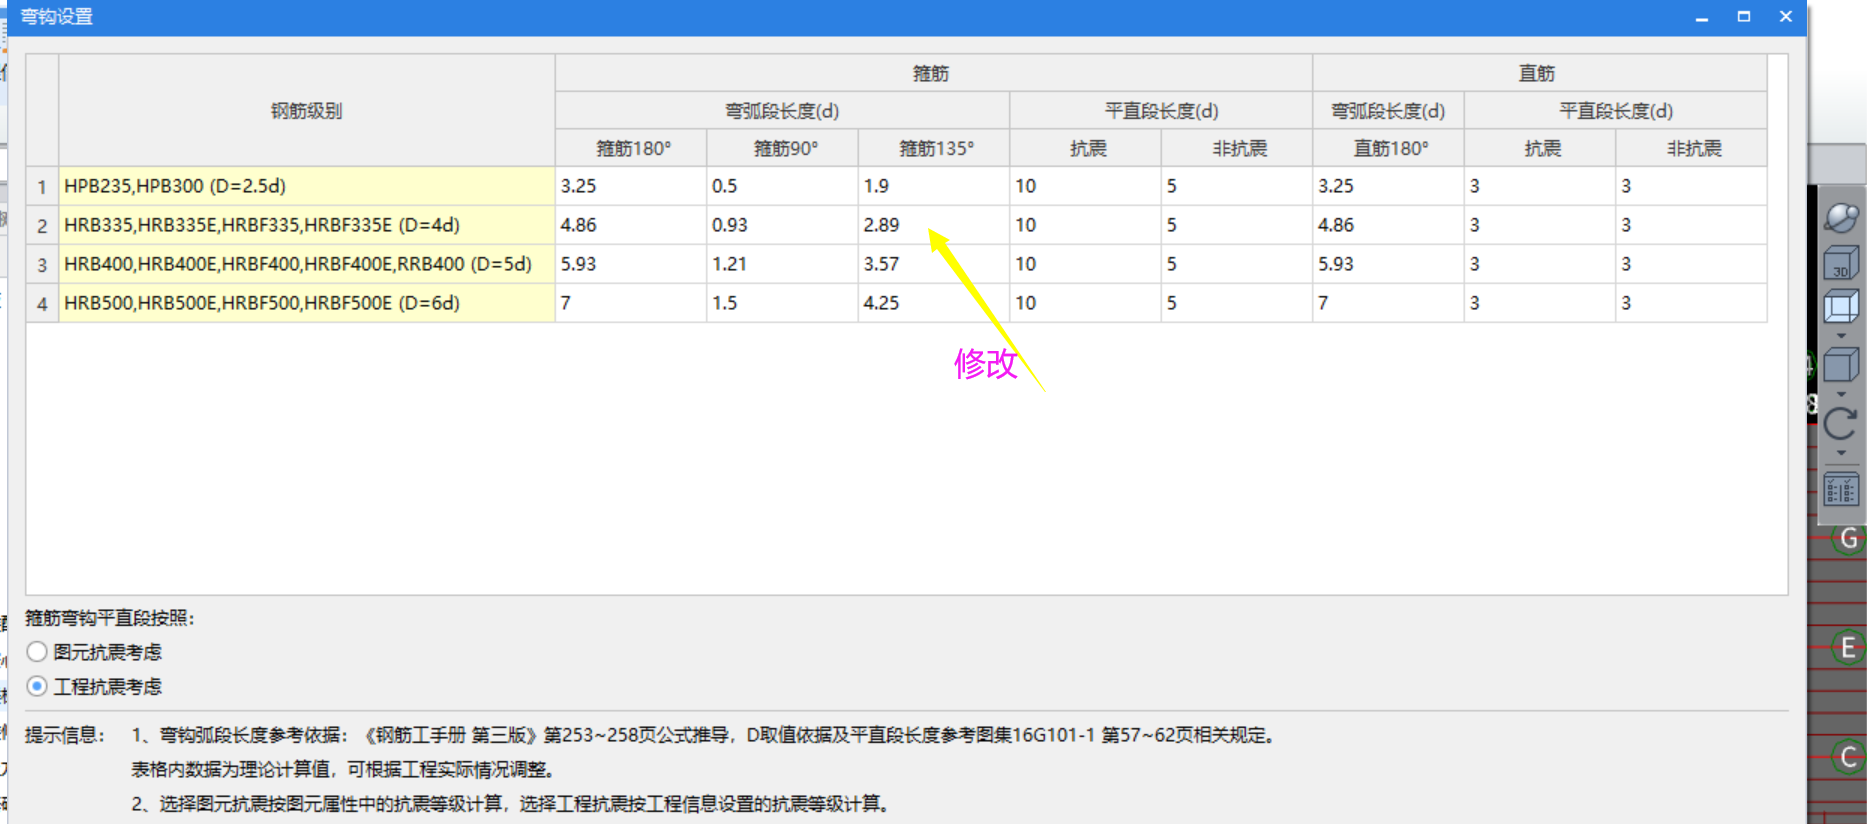Viewport: 1867px width, 824px height.
Task: Select row number 1 in the table
Action: click(x=42, y=186)
